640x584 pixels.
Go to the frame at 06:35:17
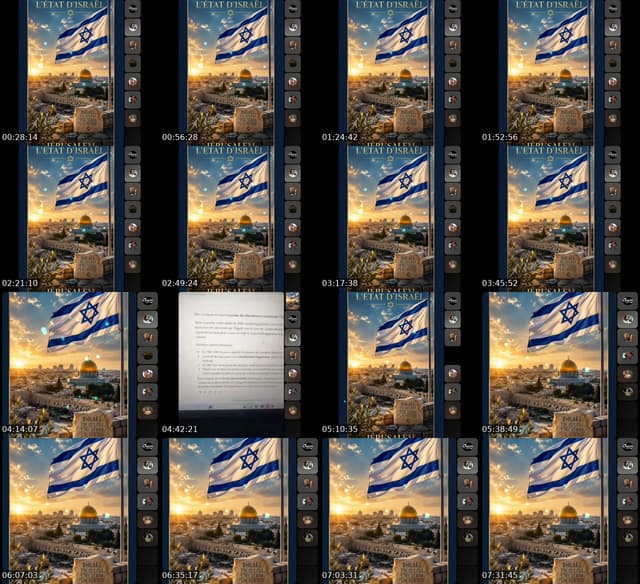click(240, 511)
